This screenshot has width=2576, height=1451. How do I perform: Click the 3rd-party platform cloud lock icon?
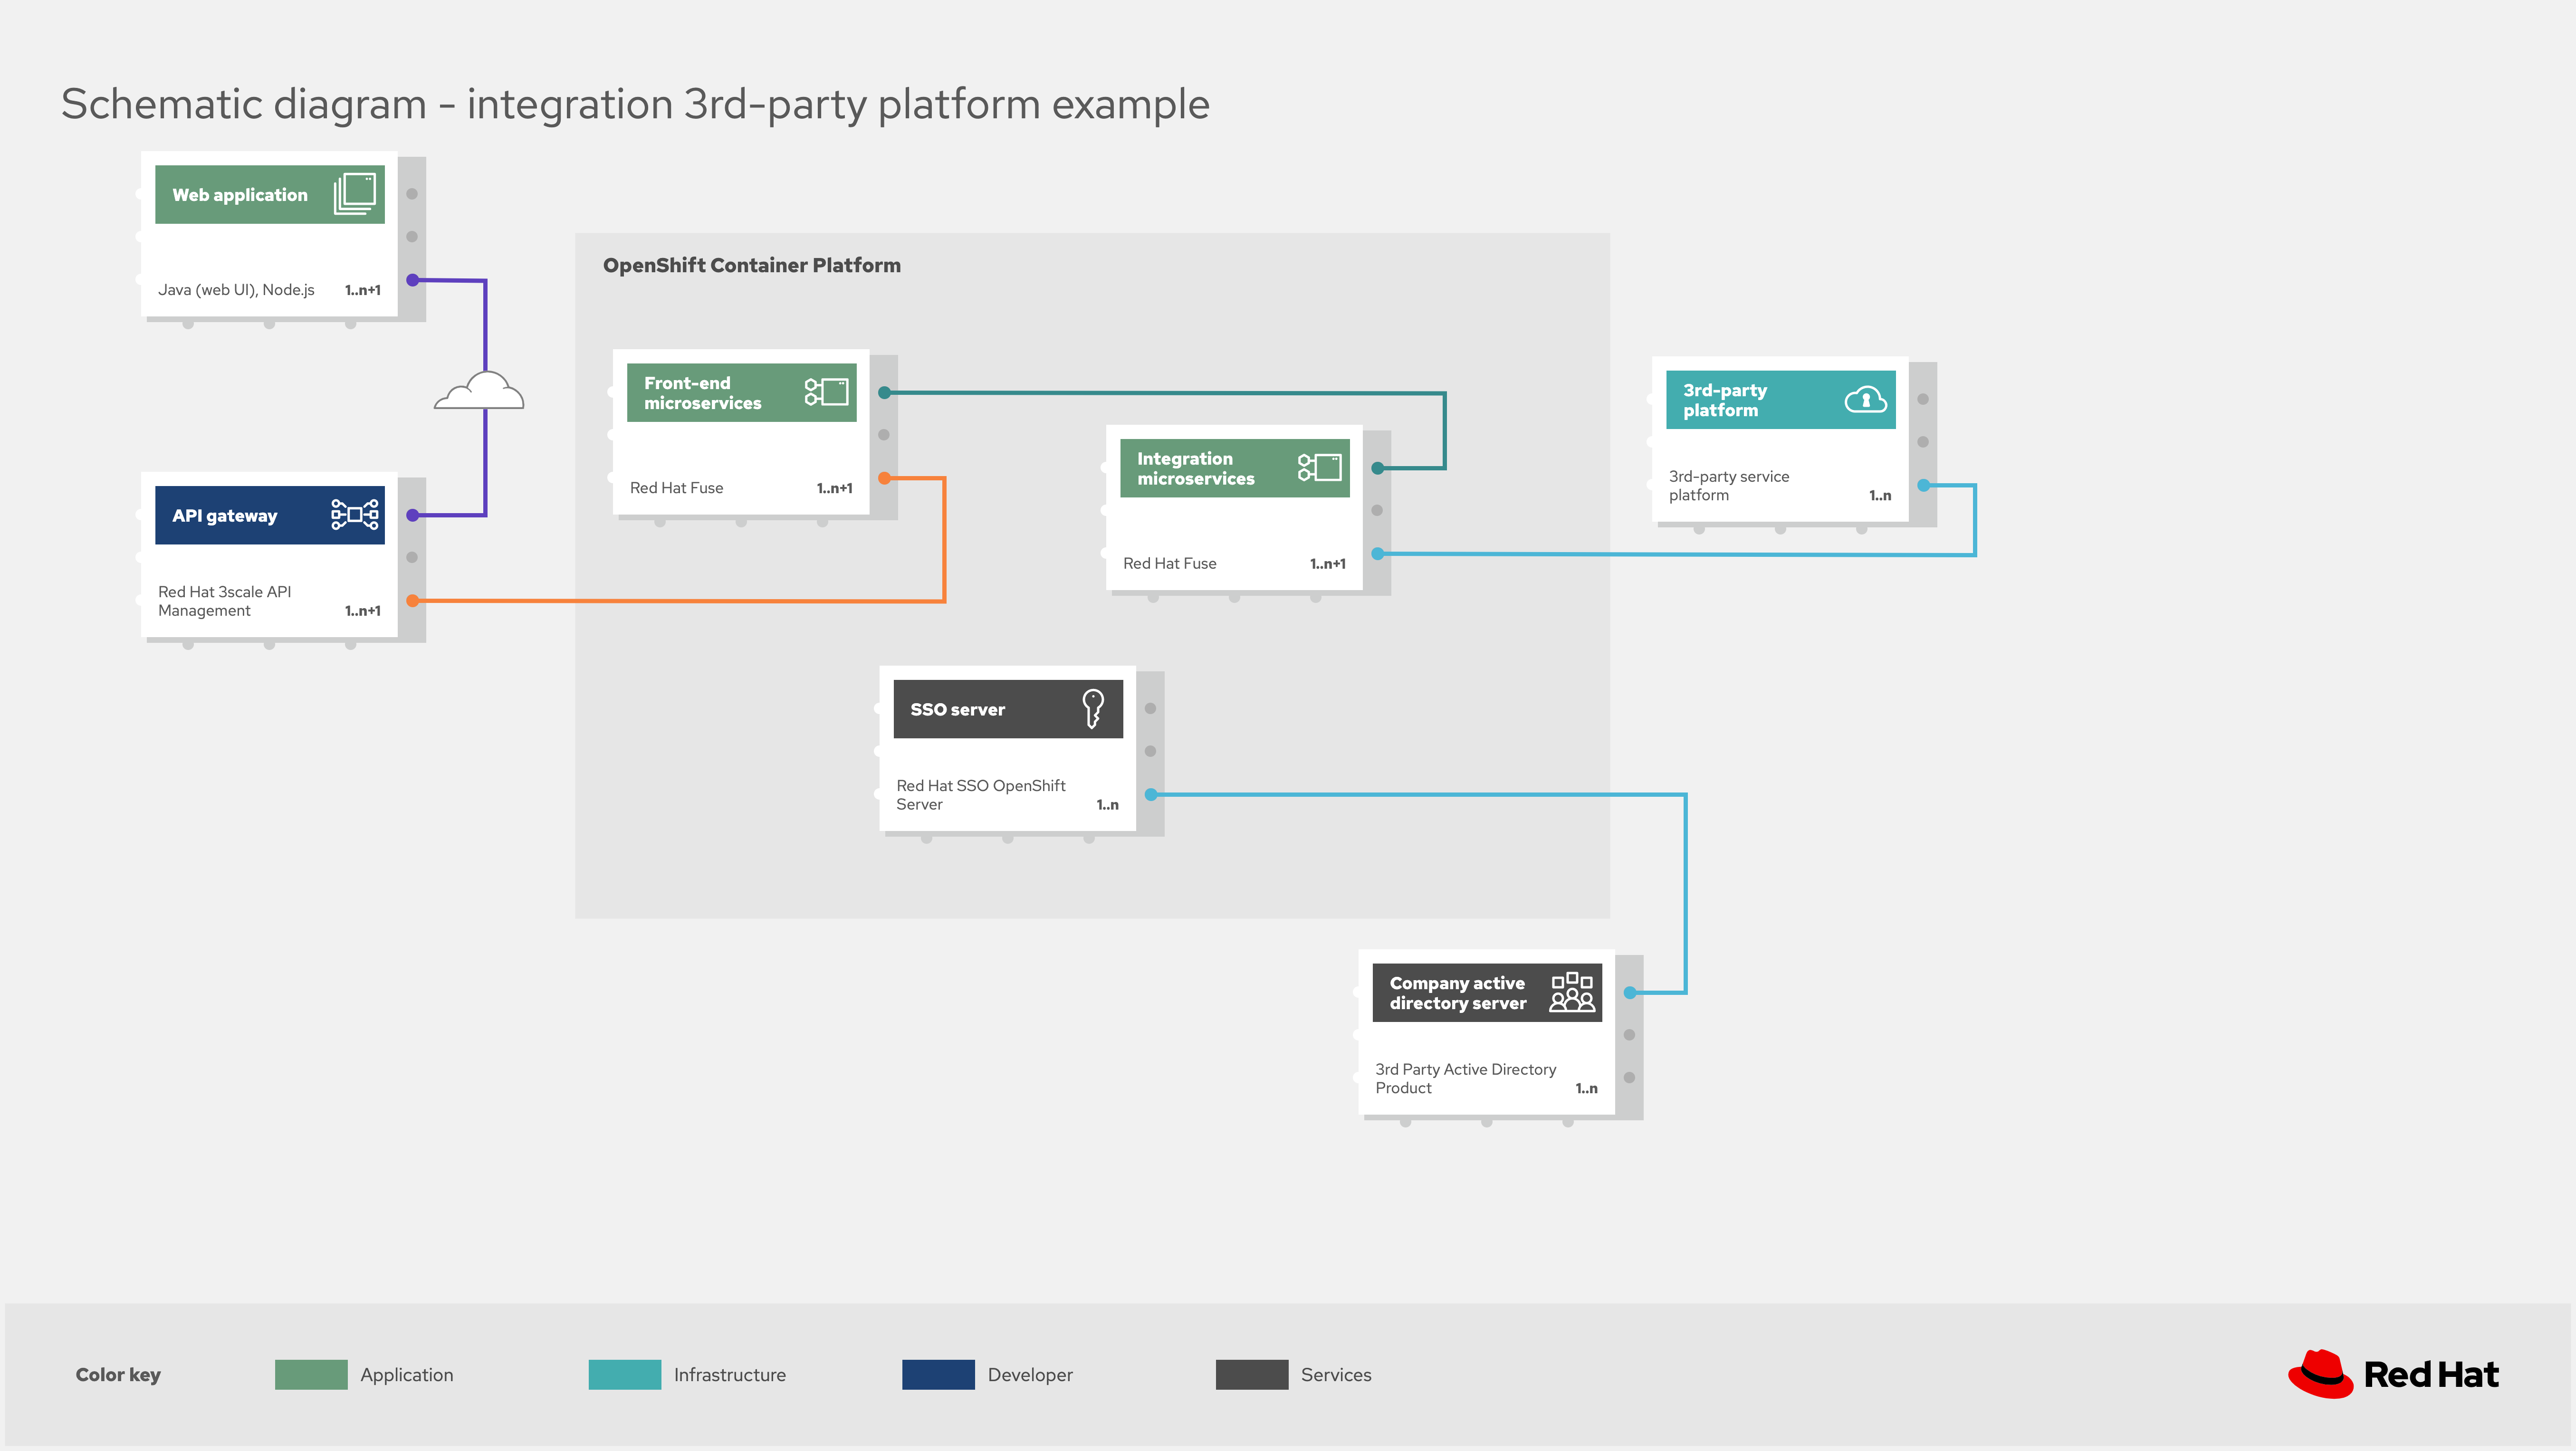point(1865,400)
